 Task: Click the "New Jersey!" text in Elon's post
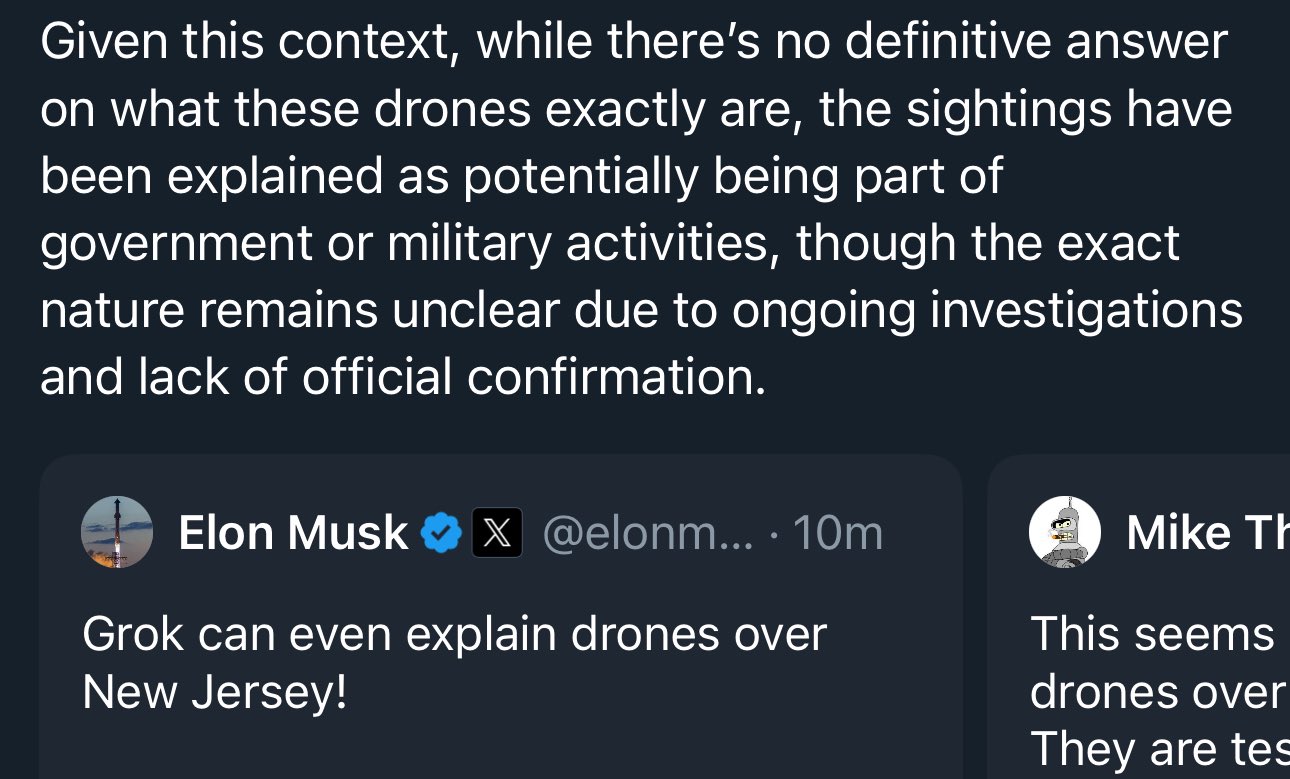[214, 692]
